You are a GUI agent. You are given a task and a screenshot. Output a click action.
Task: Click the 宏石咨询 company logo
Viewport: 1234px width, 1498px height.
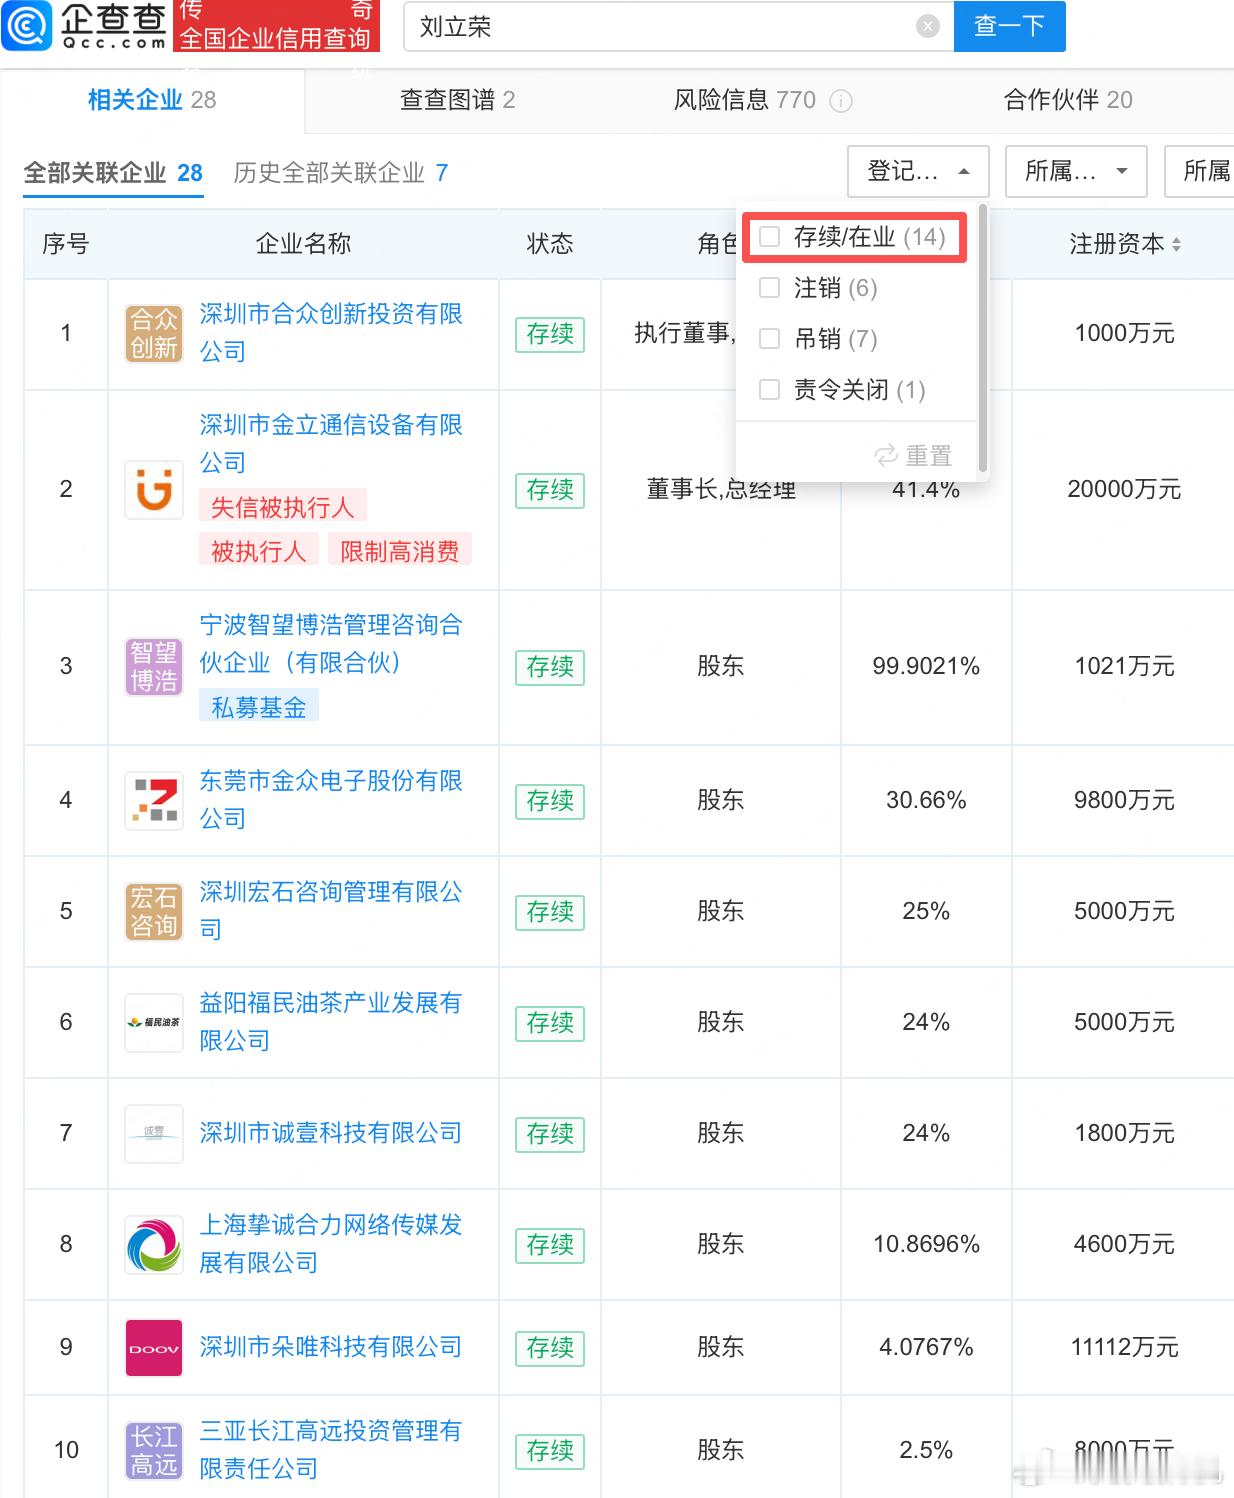[x=154, y=912]
